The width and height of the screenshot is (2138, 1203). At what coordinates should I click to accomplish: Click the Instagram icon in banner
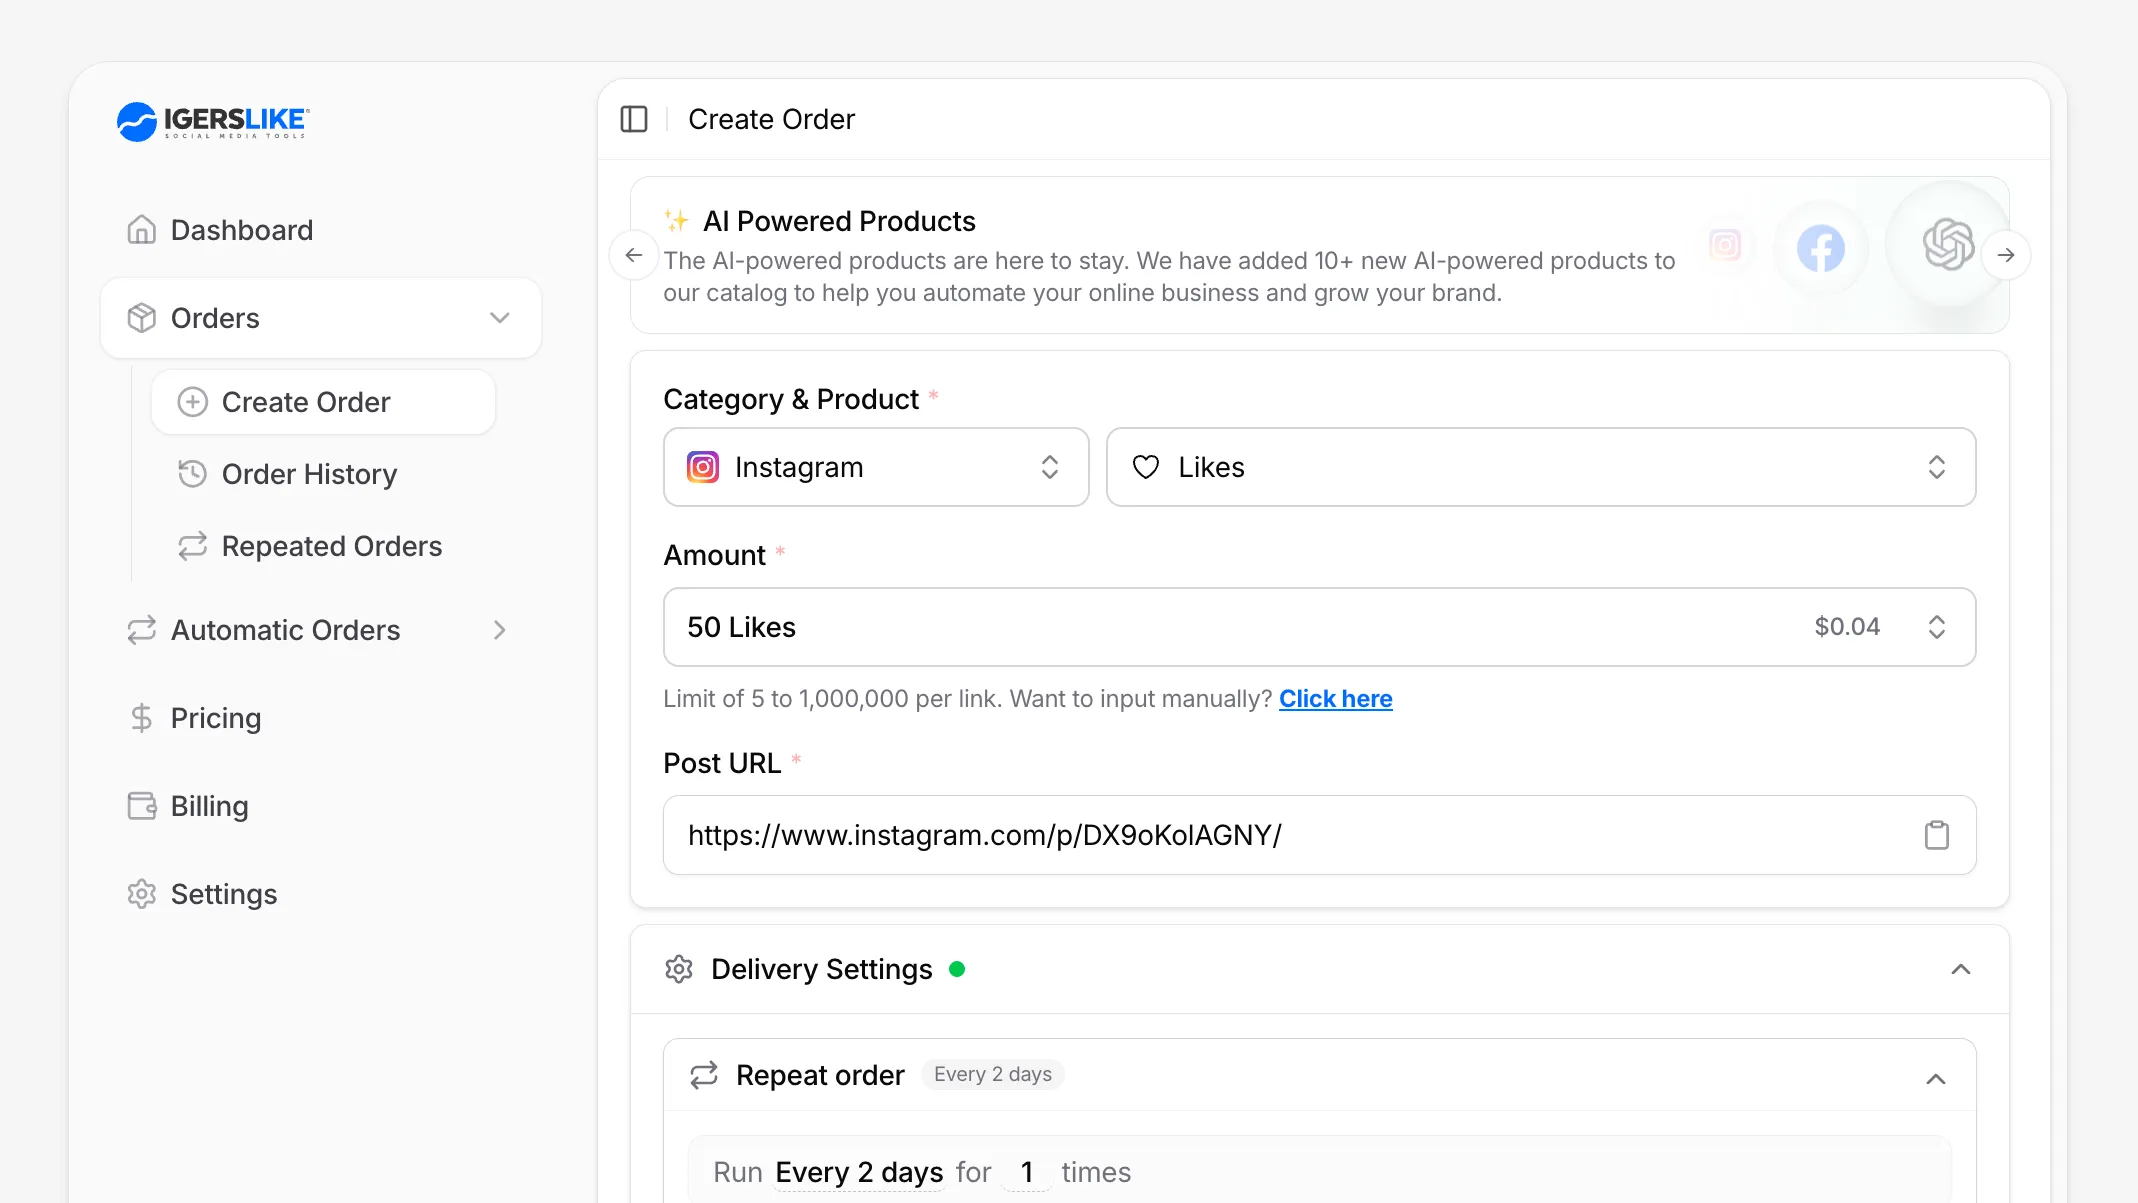click(x=1725, y=245)
